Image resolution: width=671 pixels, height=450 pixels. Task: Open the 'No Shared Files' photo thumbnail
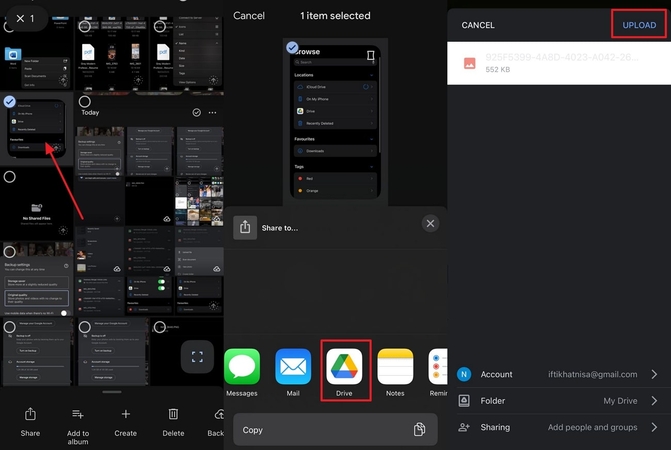pos(37,204)
